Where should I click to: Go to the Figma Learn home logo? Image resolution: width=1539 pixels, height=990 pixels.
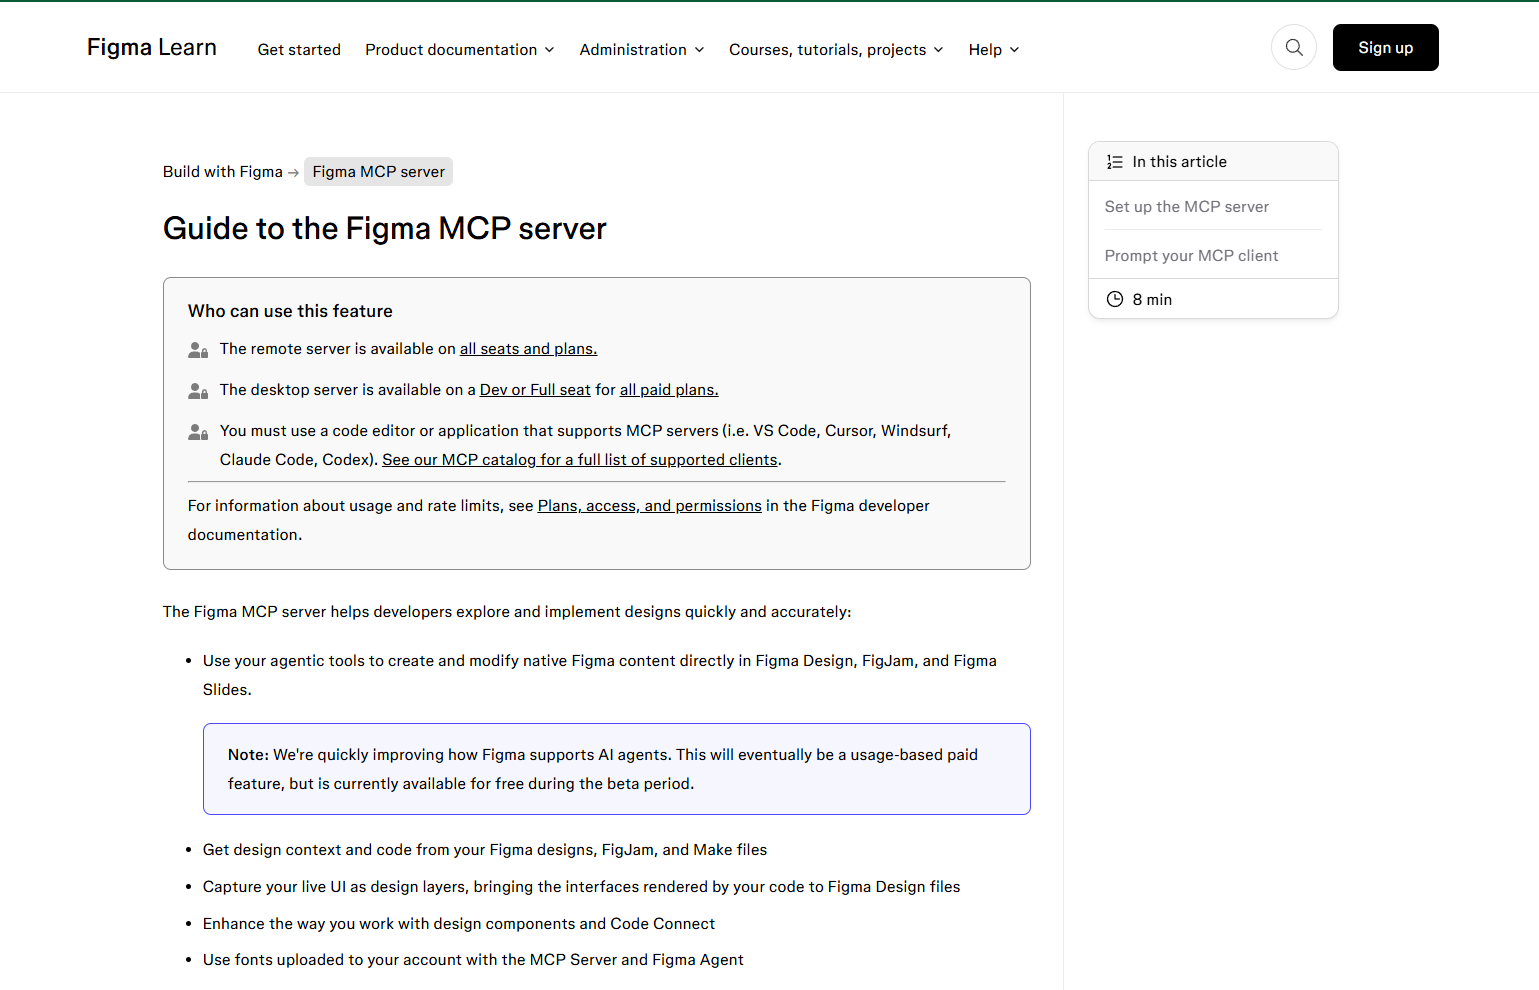click(x=152, y=47)
